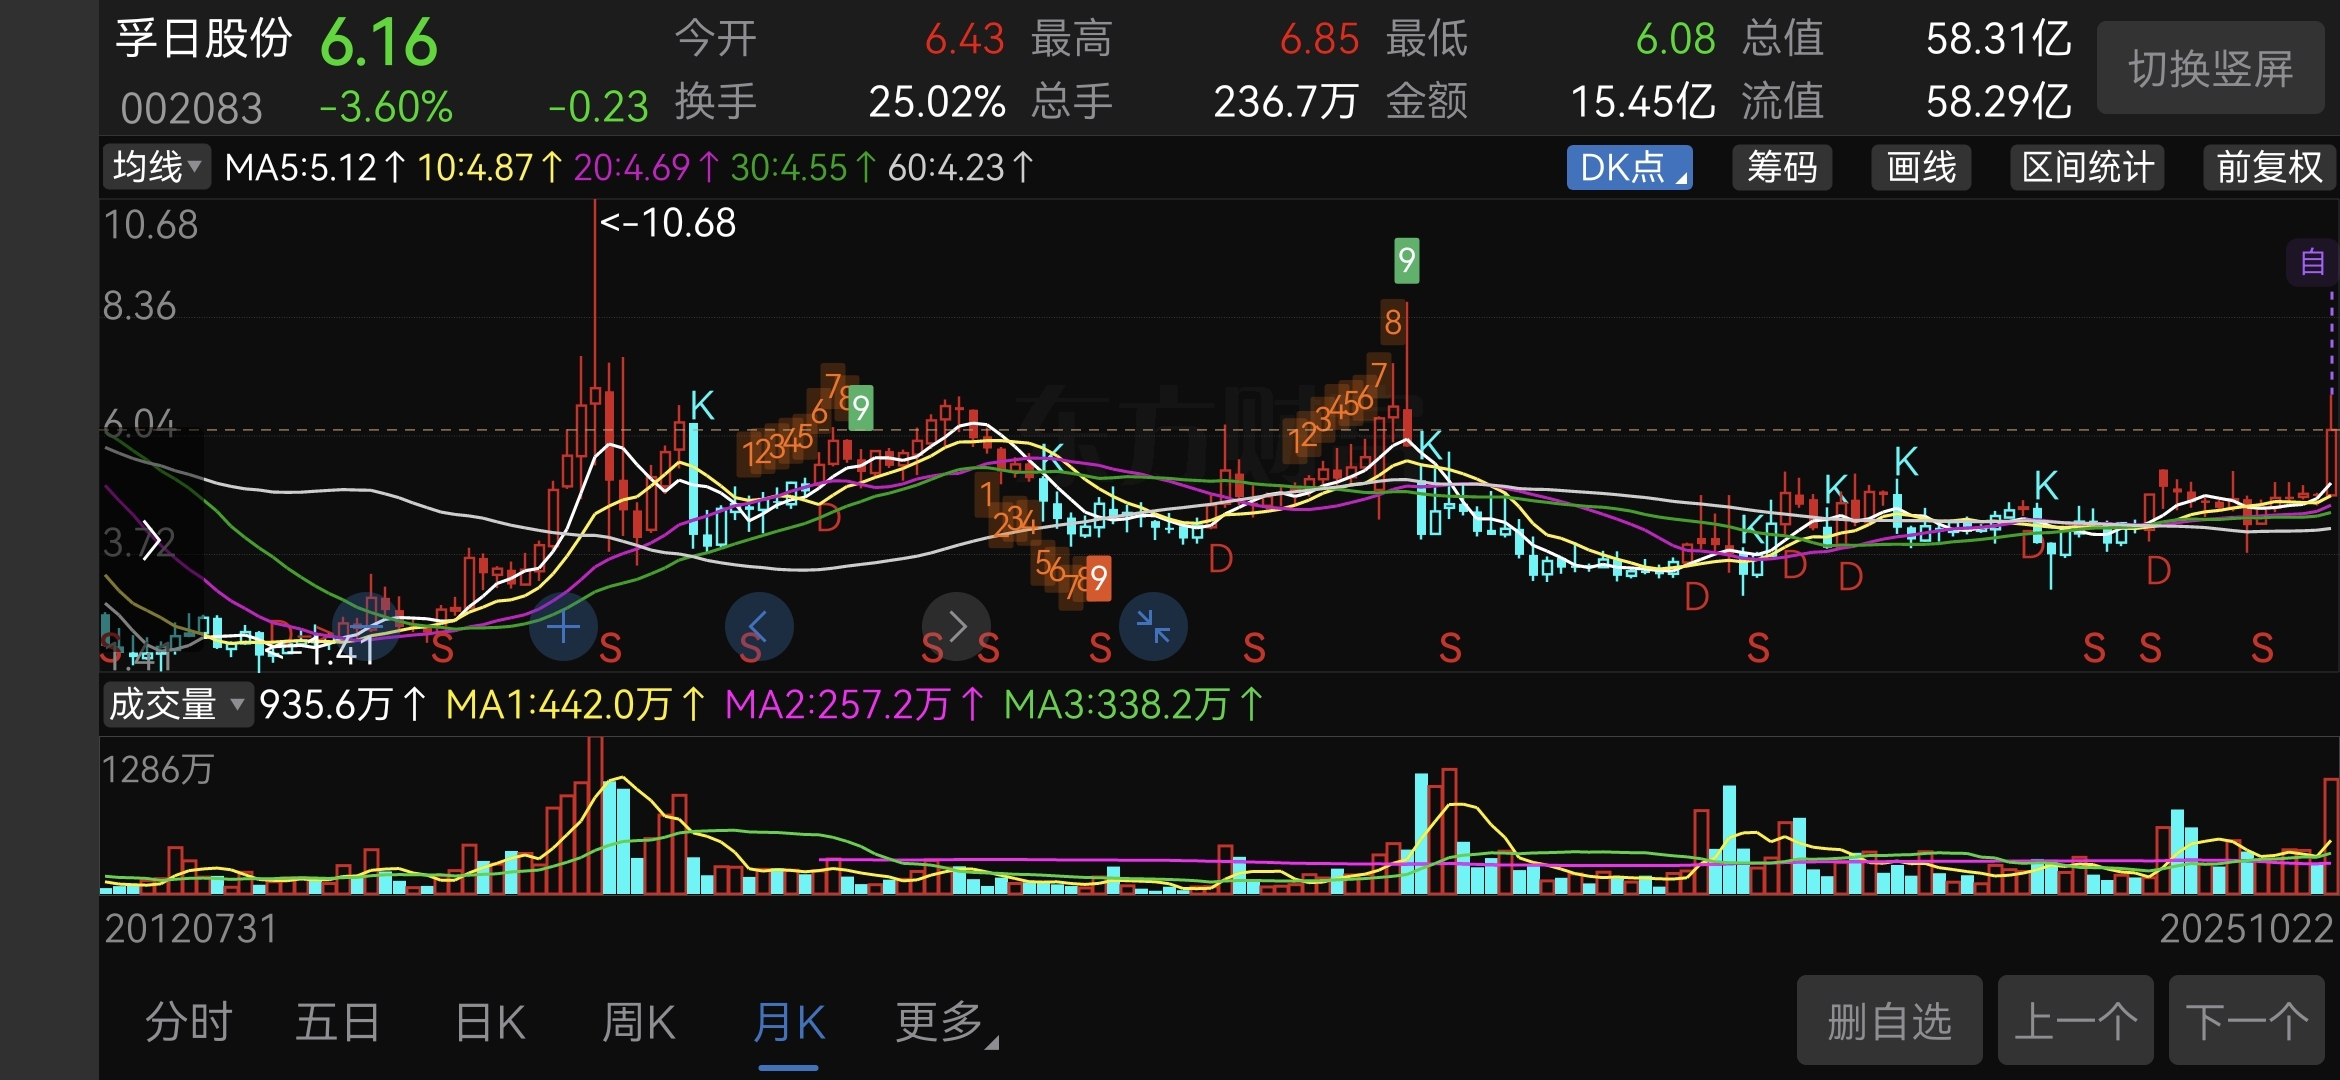The width and height of the screenshot is (2340, 1080).
Task: Click the 删自选 button
Action: point(1888,1021)
